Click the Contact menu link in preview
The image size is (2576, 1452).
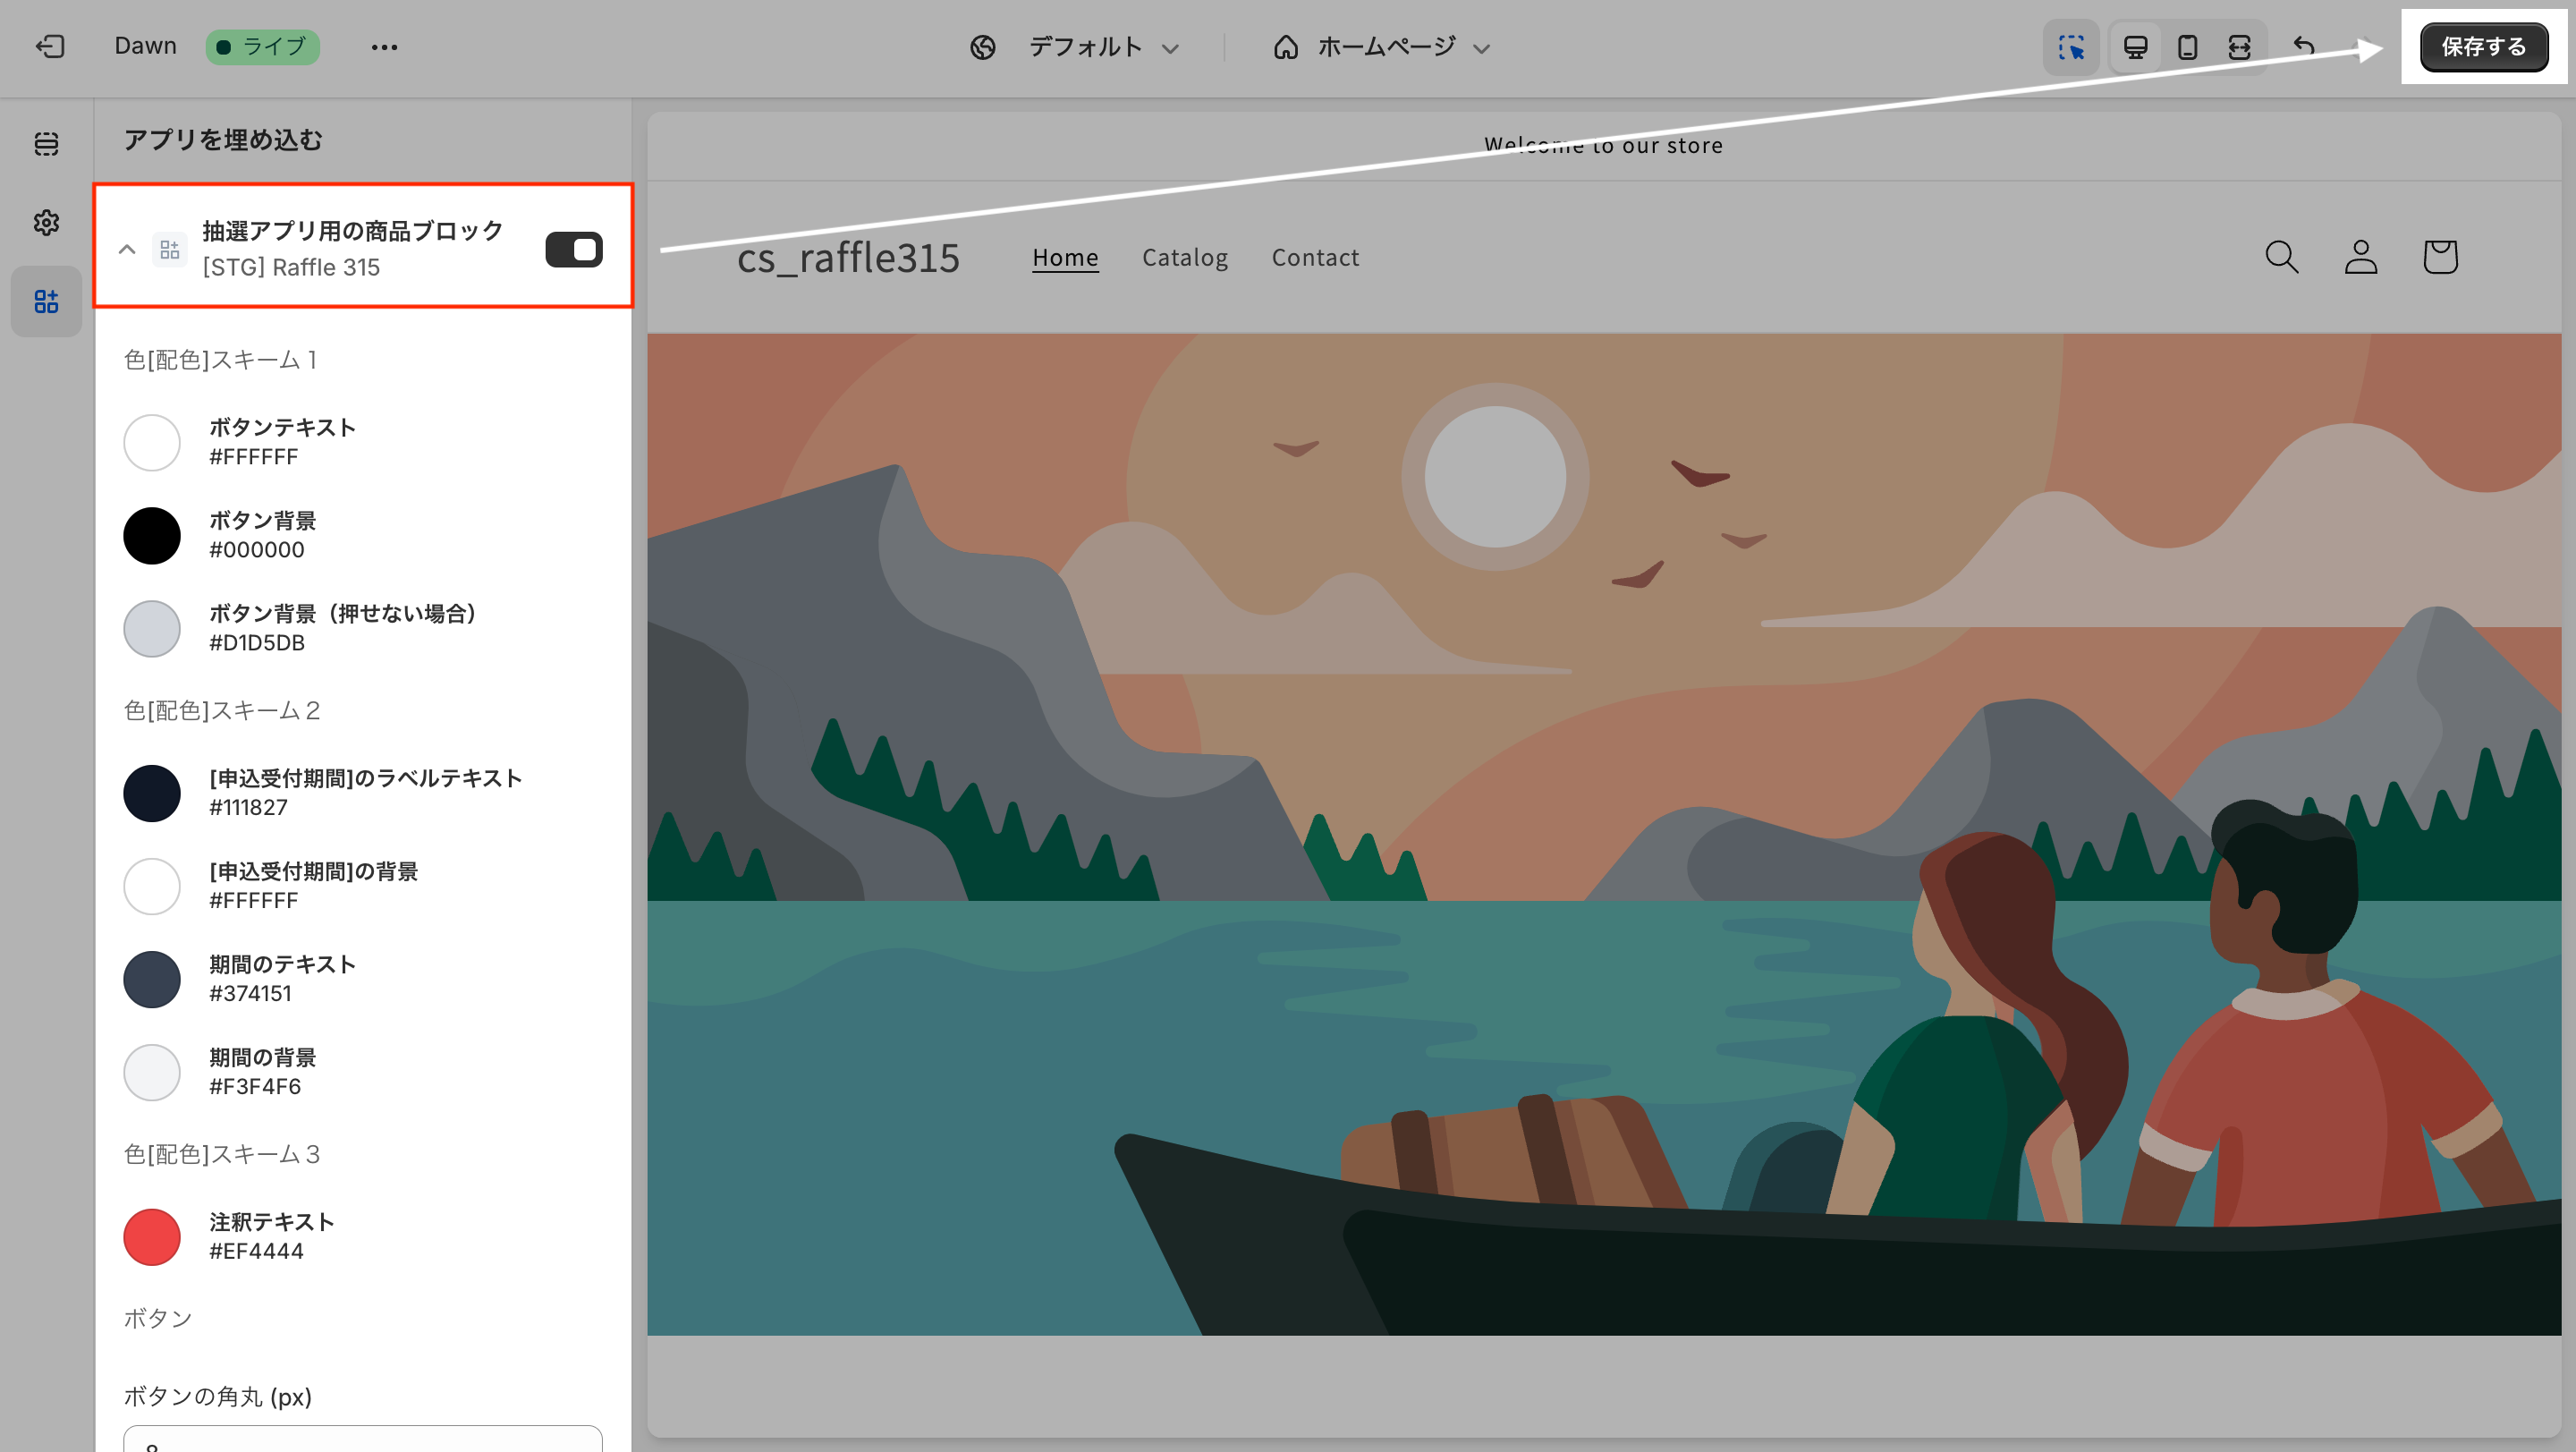[1314, 258]
